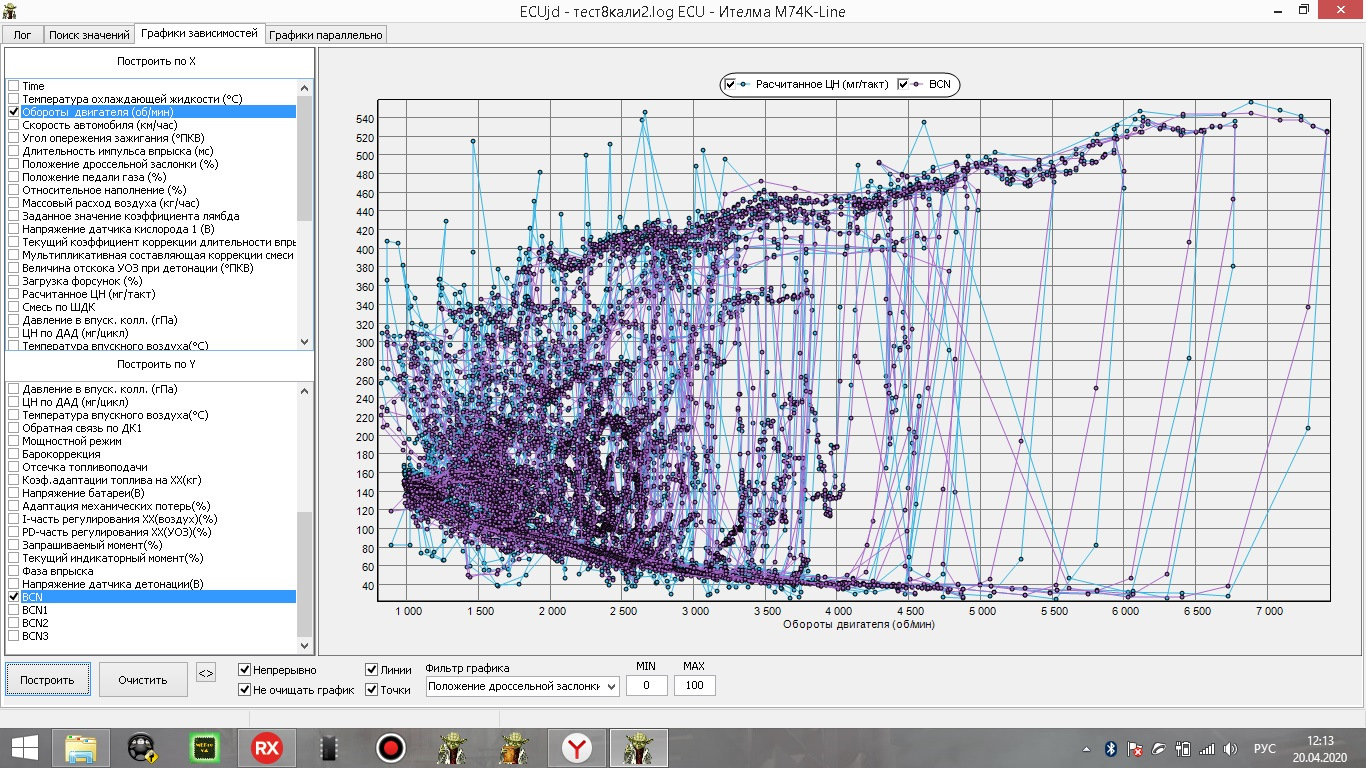Switch to the Графики параллельно tab
The height and width of the screenshot is (768, 1366).
(x=325, y=35)
